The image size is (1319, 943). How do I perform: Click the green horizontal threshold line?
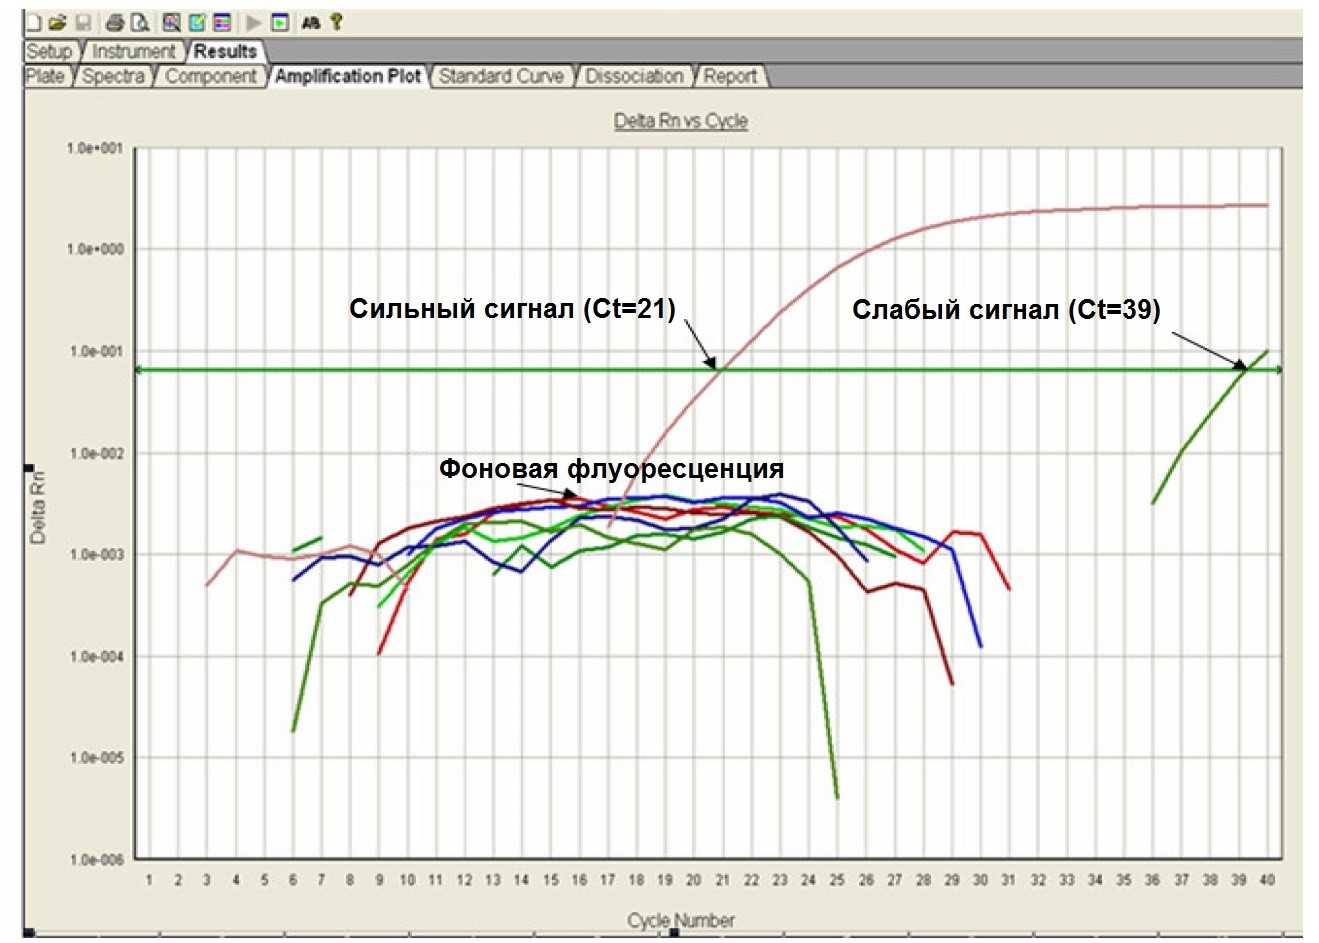click(x=450, y=370)
